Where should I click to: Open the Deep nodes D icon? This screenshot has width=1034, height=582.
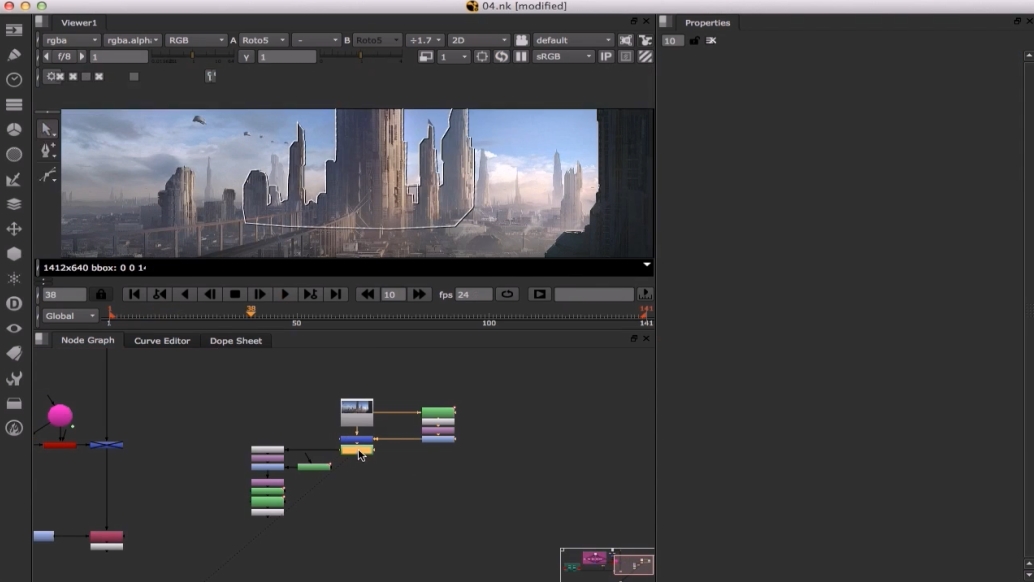point(14,304)
